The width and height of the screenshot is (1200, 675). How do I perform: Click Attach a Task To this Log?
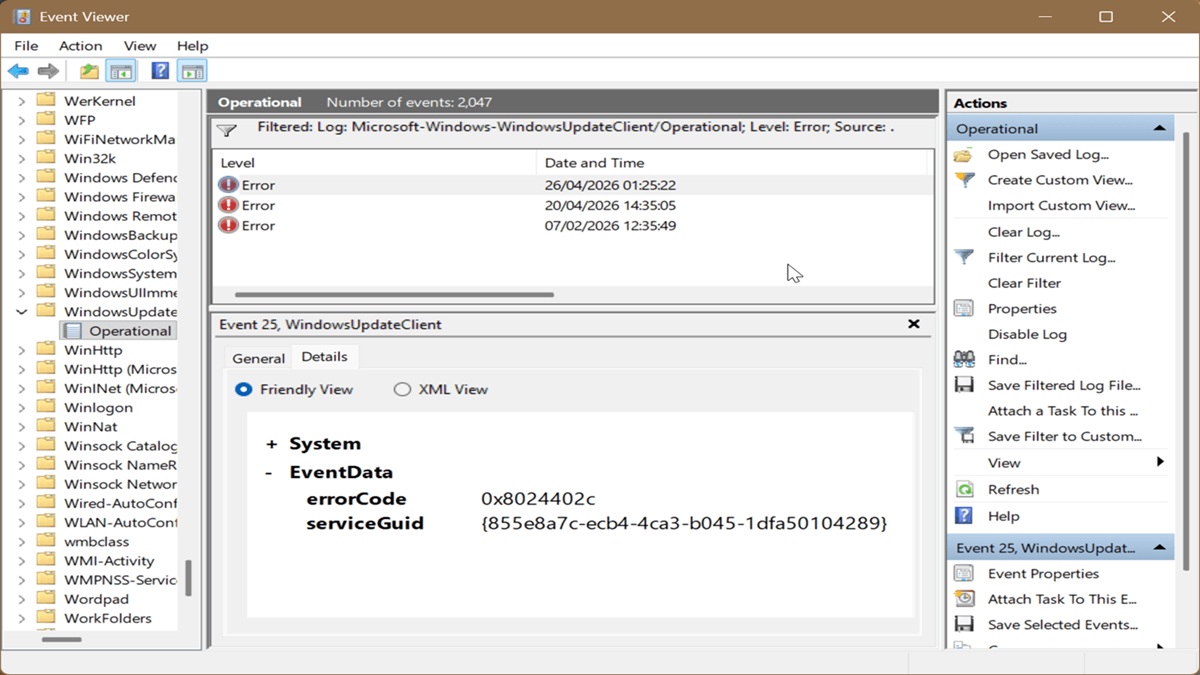point(1063,411)
